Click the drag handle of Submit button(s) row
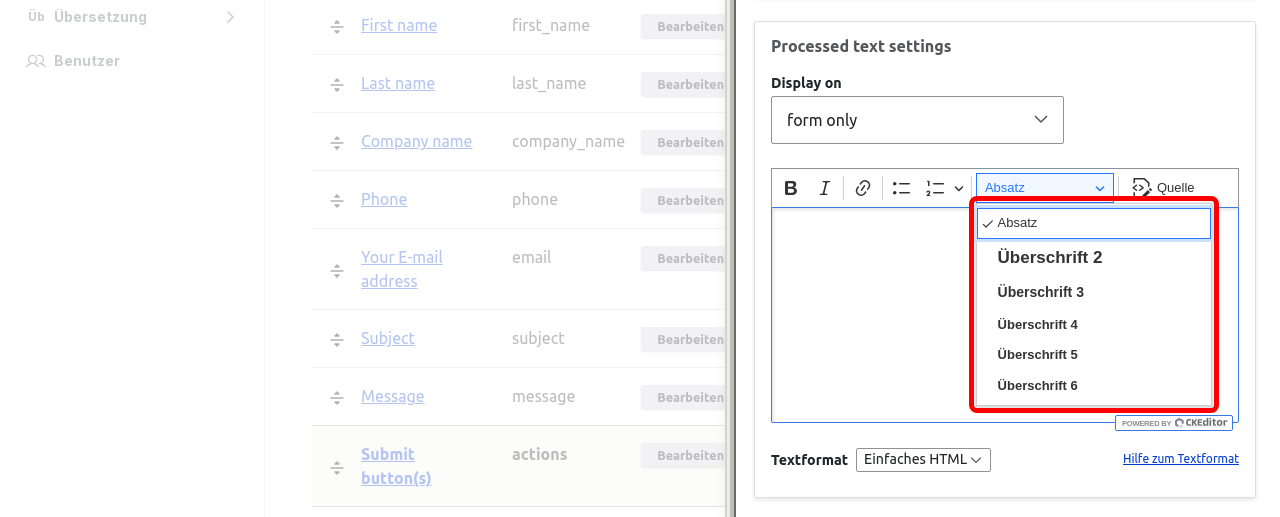The height and width of the screenshot is (517, 1280). pos(337,468)
